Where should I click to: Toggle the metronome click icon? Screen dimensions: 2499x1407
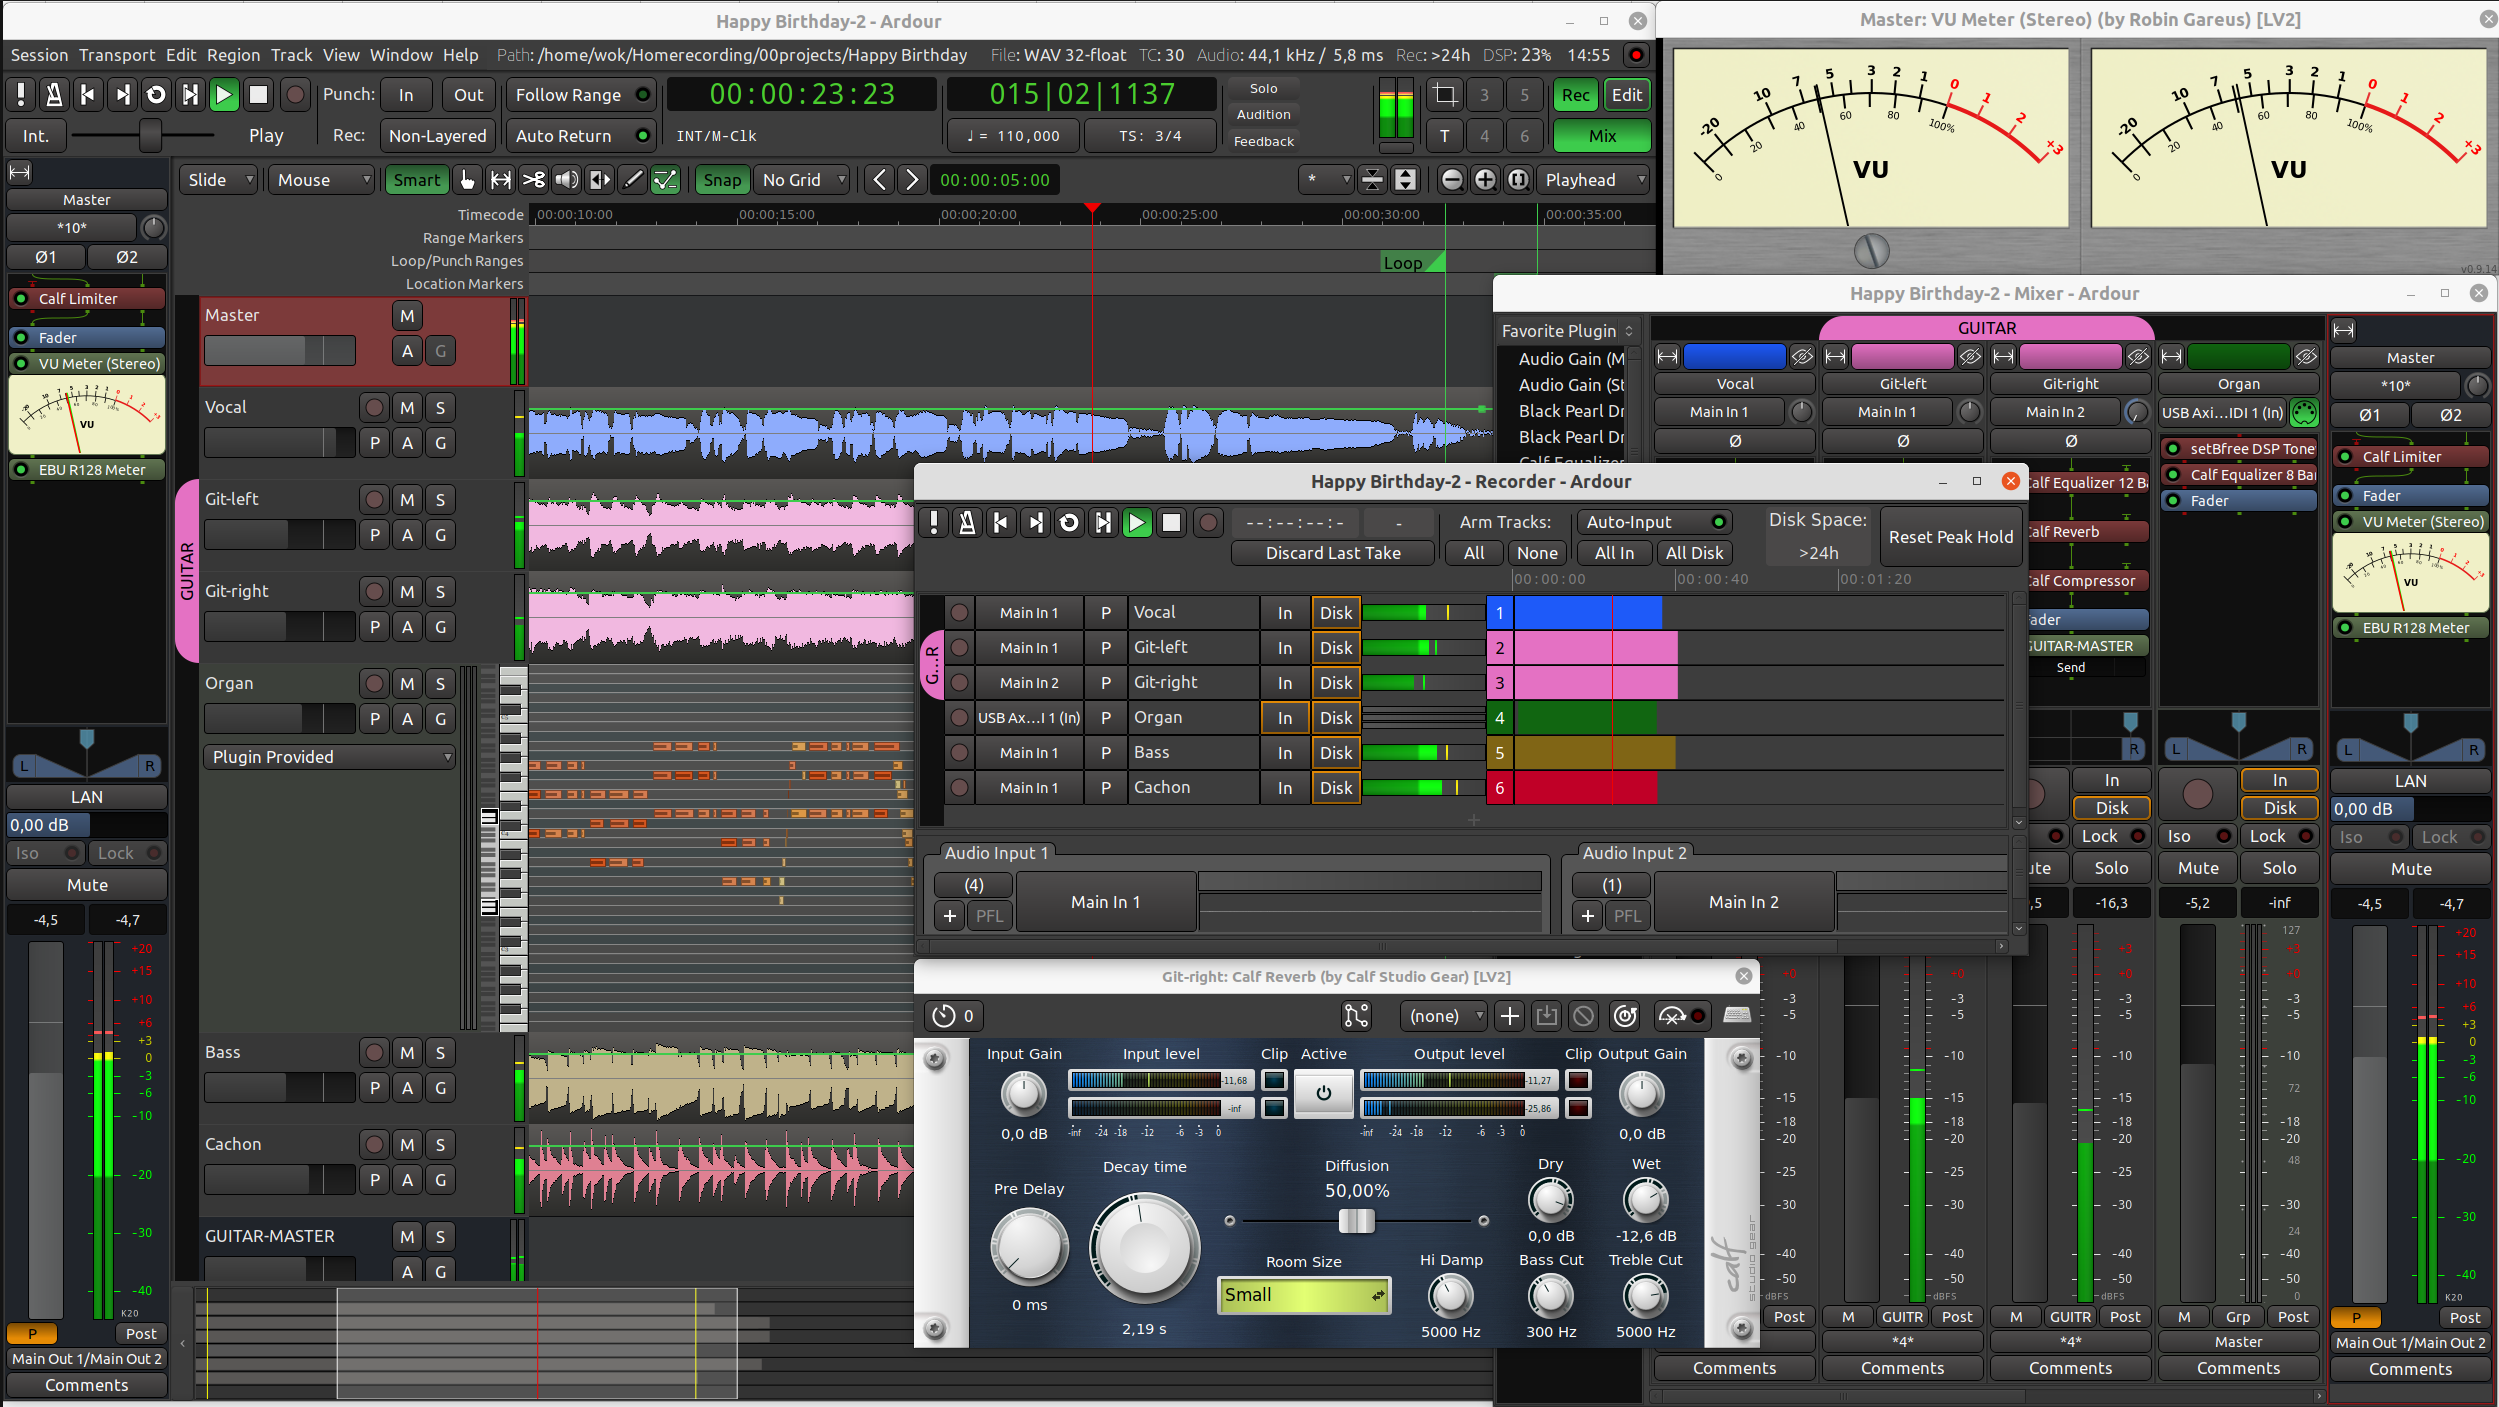coord(54,95)
